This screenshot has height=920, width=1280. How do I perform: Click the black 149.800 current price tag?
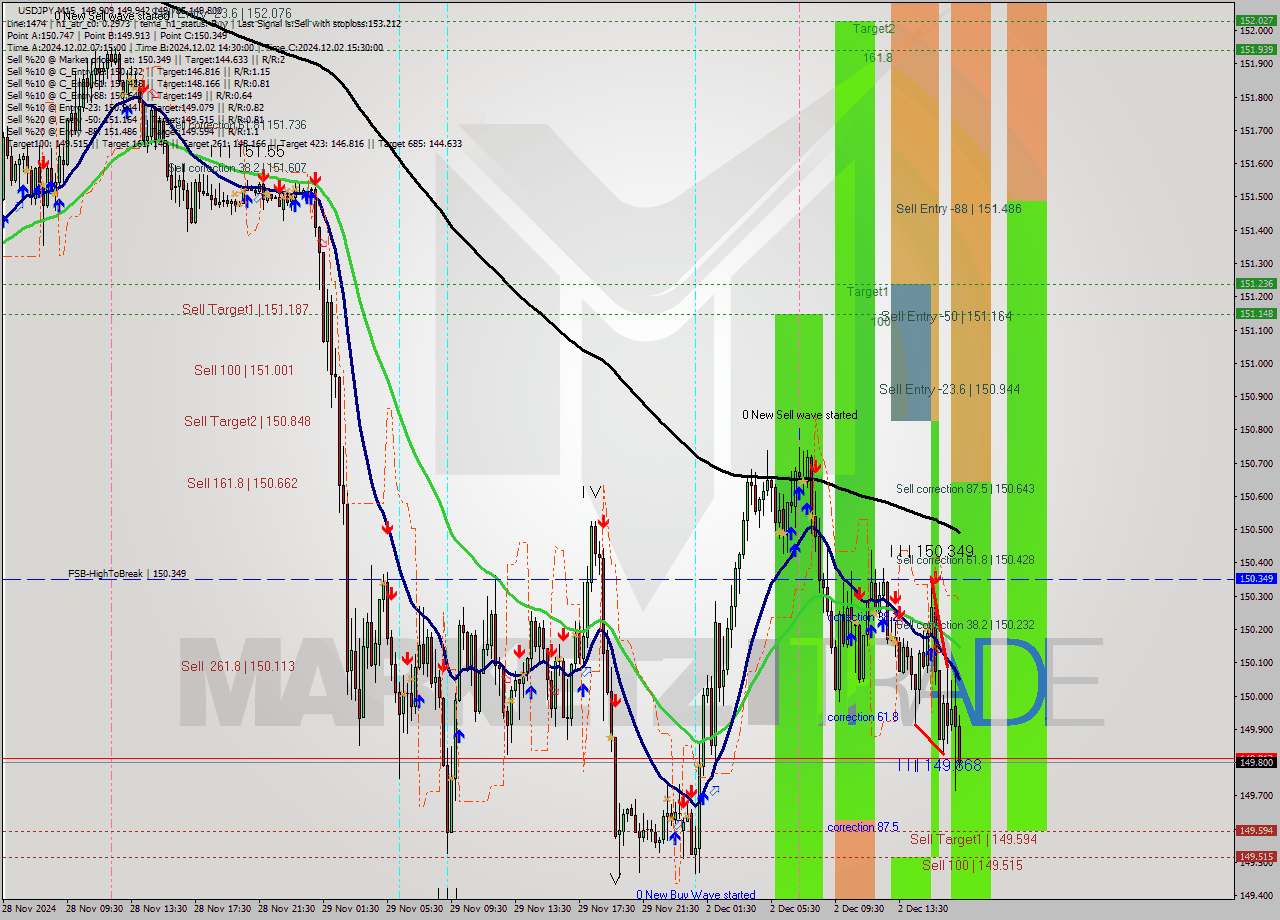coord(1256,762)
